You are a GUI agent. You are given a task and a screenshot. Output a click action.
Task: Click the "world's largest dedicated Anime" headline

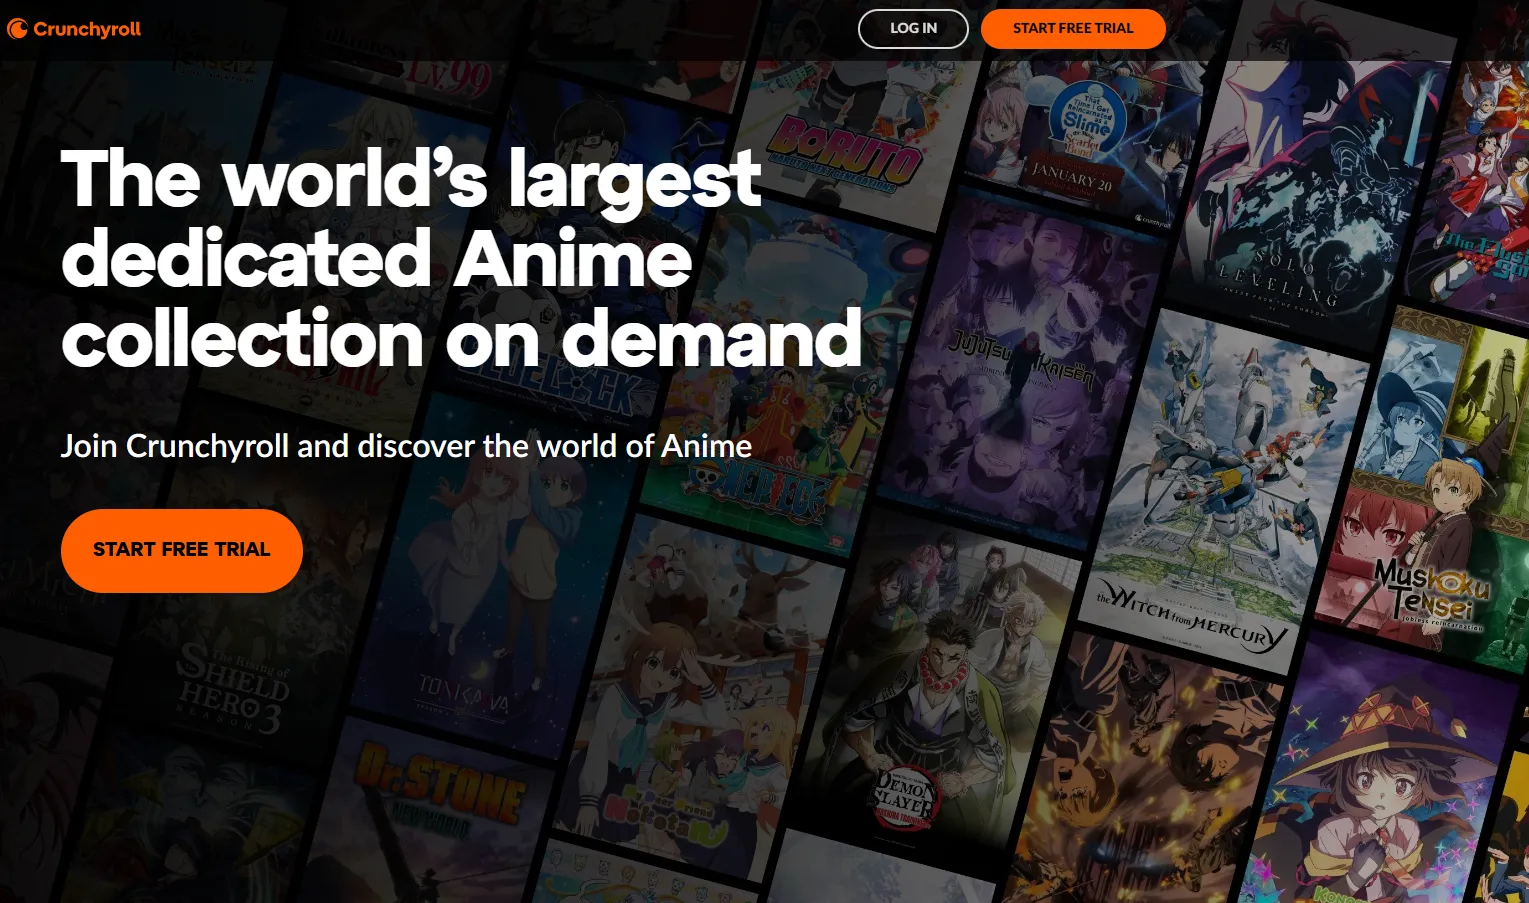pyautogui.click(x=460, y=260)
